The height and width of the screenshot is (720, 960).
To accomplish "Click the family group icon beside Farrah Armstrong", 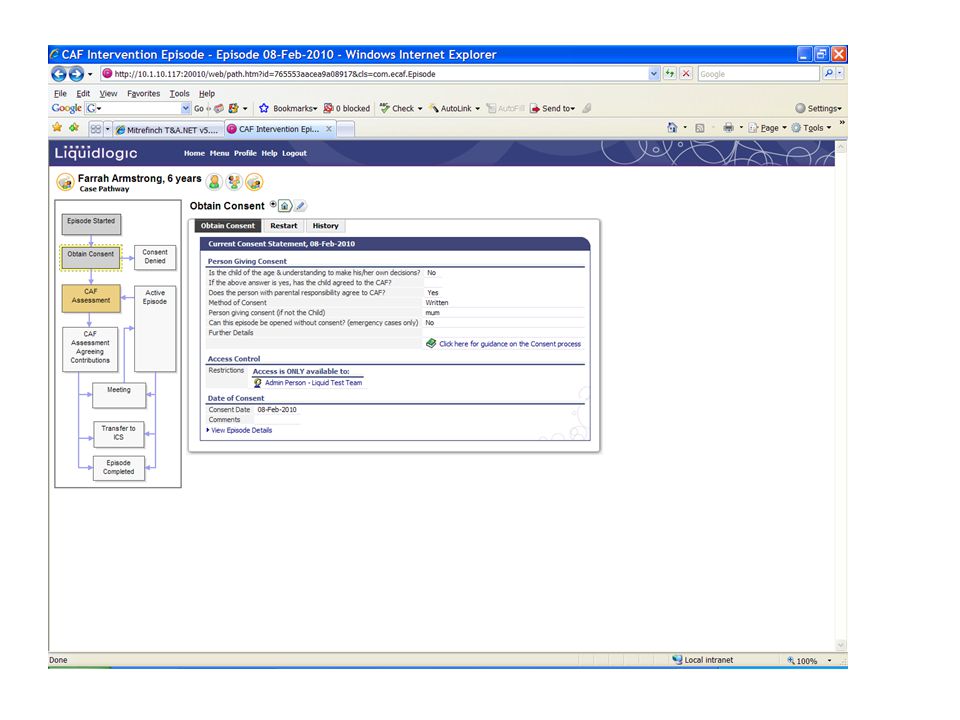I will coord(234,182).
